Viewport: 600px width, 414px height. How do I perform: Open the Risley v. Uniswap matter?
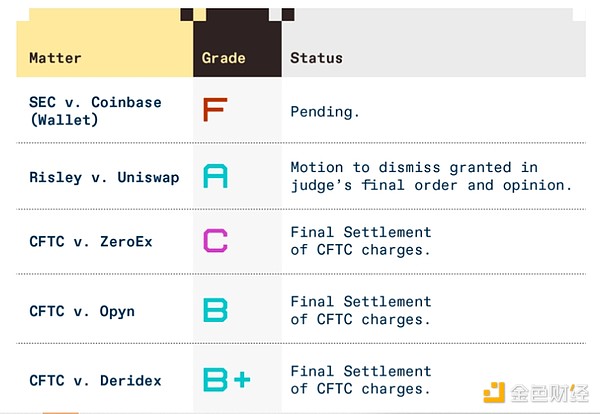104,177
